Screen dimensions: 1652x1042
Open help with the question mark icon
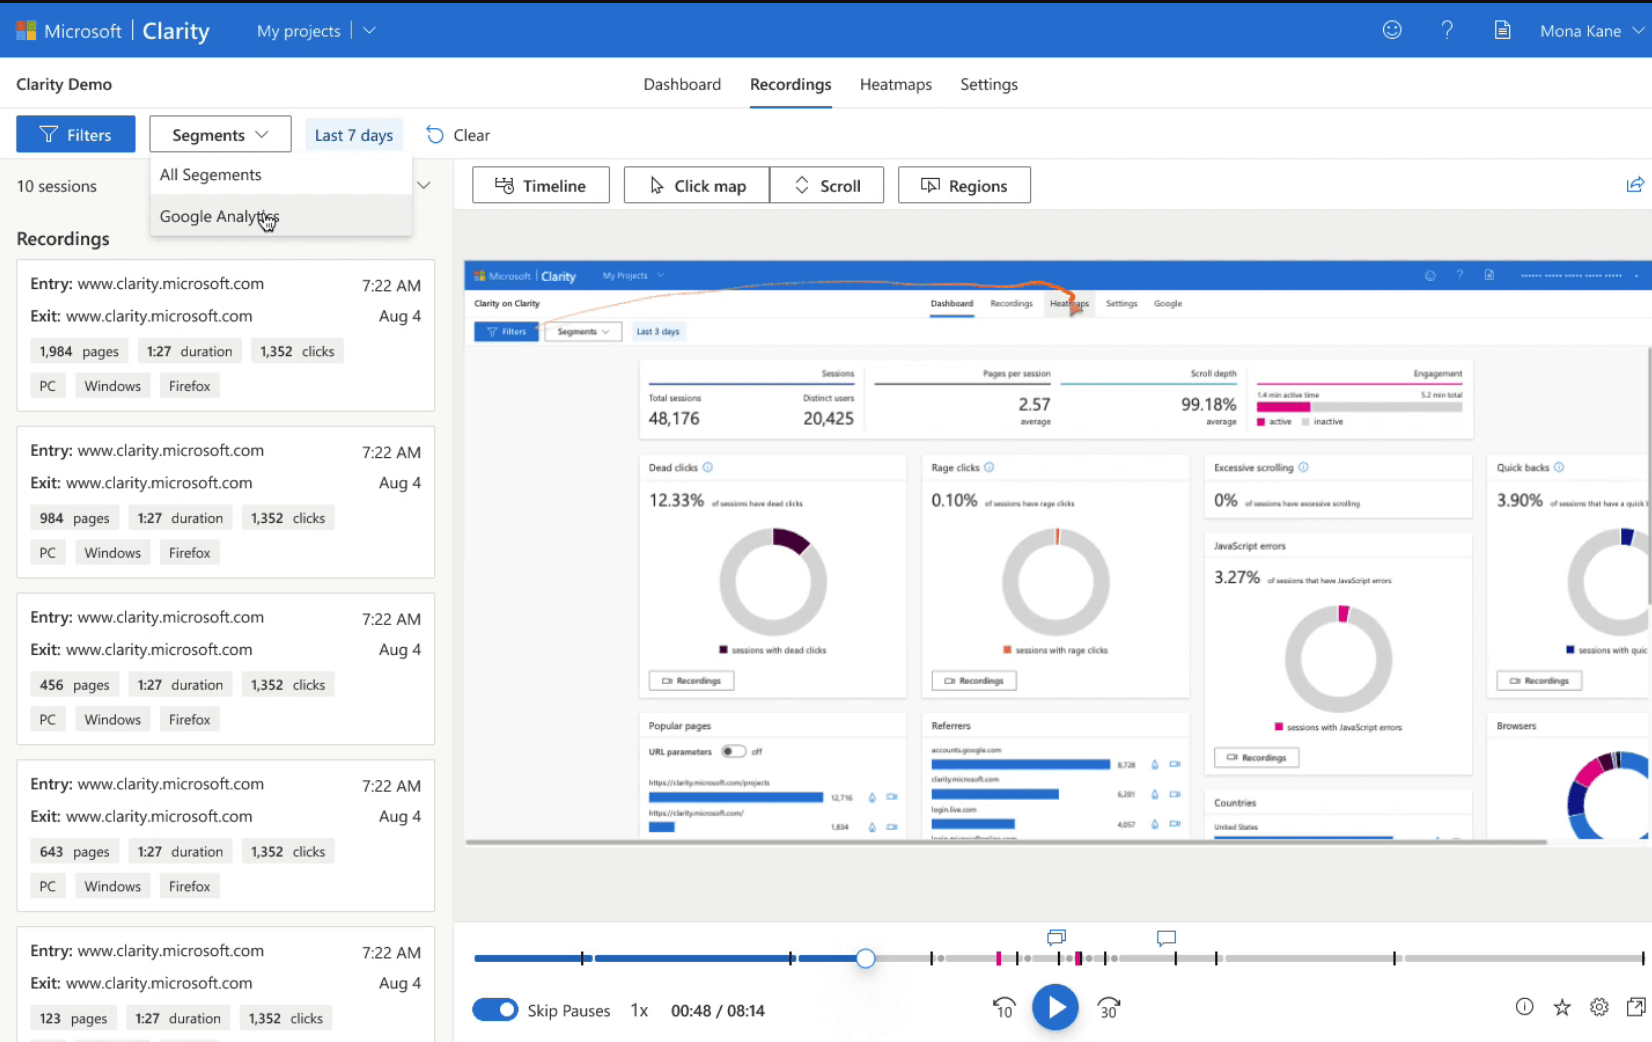pos(1447,30)
